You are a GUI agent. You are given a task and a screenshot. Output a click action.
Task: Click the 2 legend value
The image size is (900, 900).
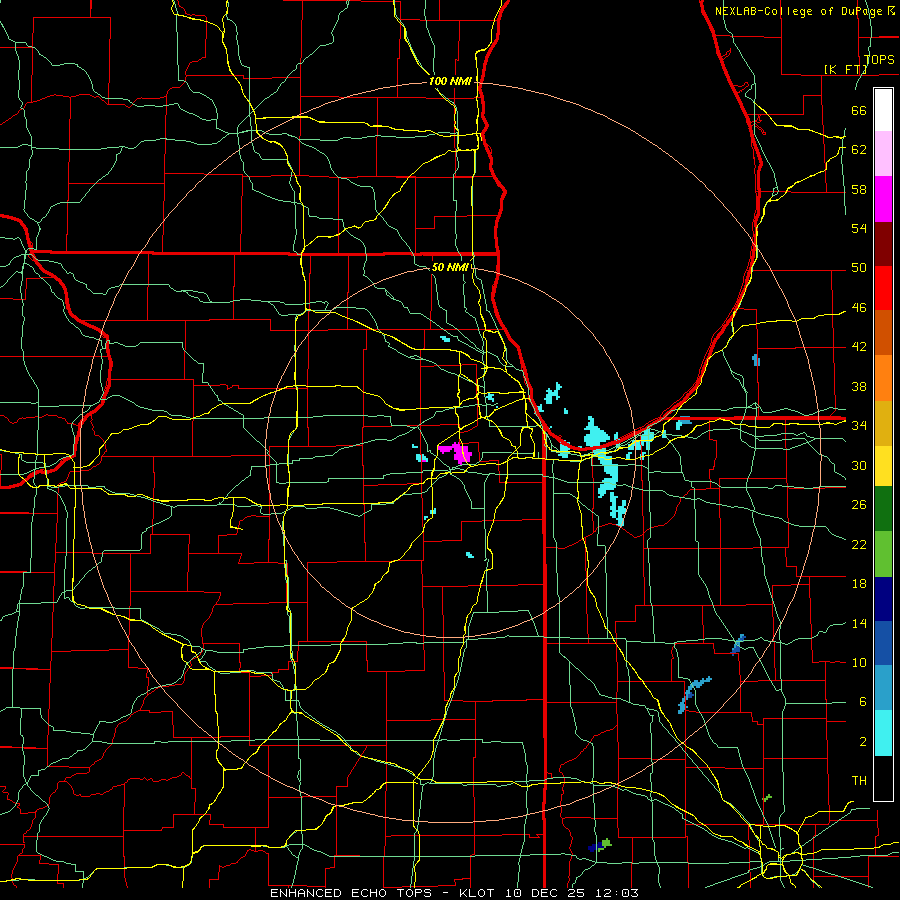coord(862,742)
